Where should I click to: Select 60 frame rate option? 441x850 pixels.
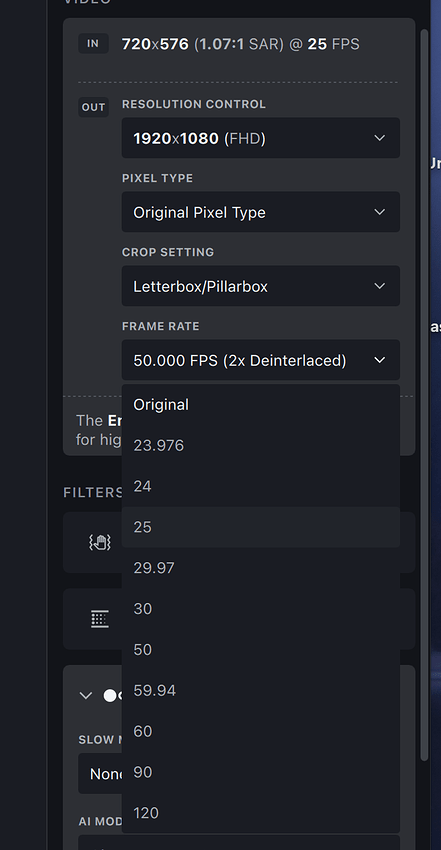click(261, 731)
